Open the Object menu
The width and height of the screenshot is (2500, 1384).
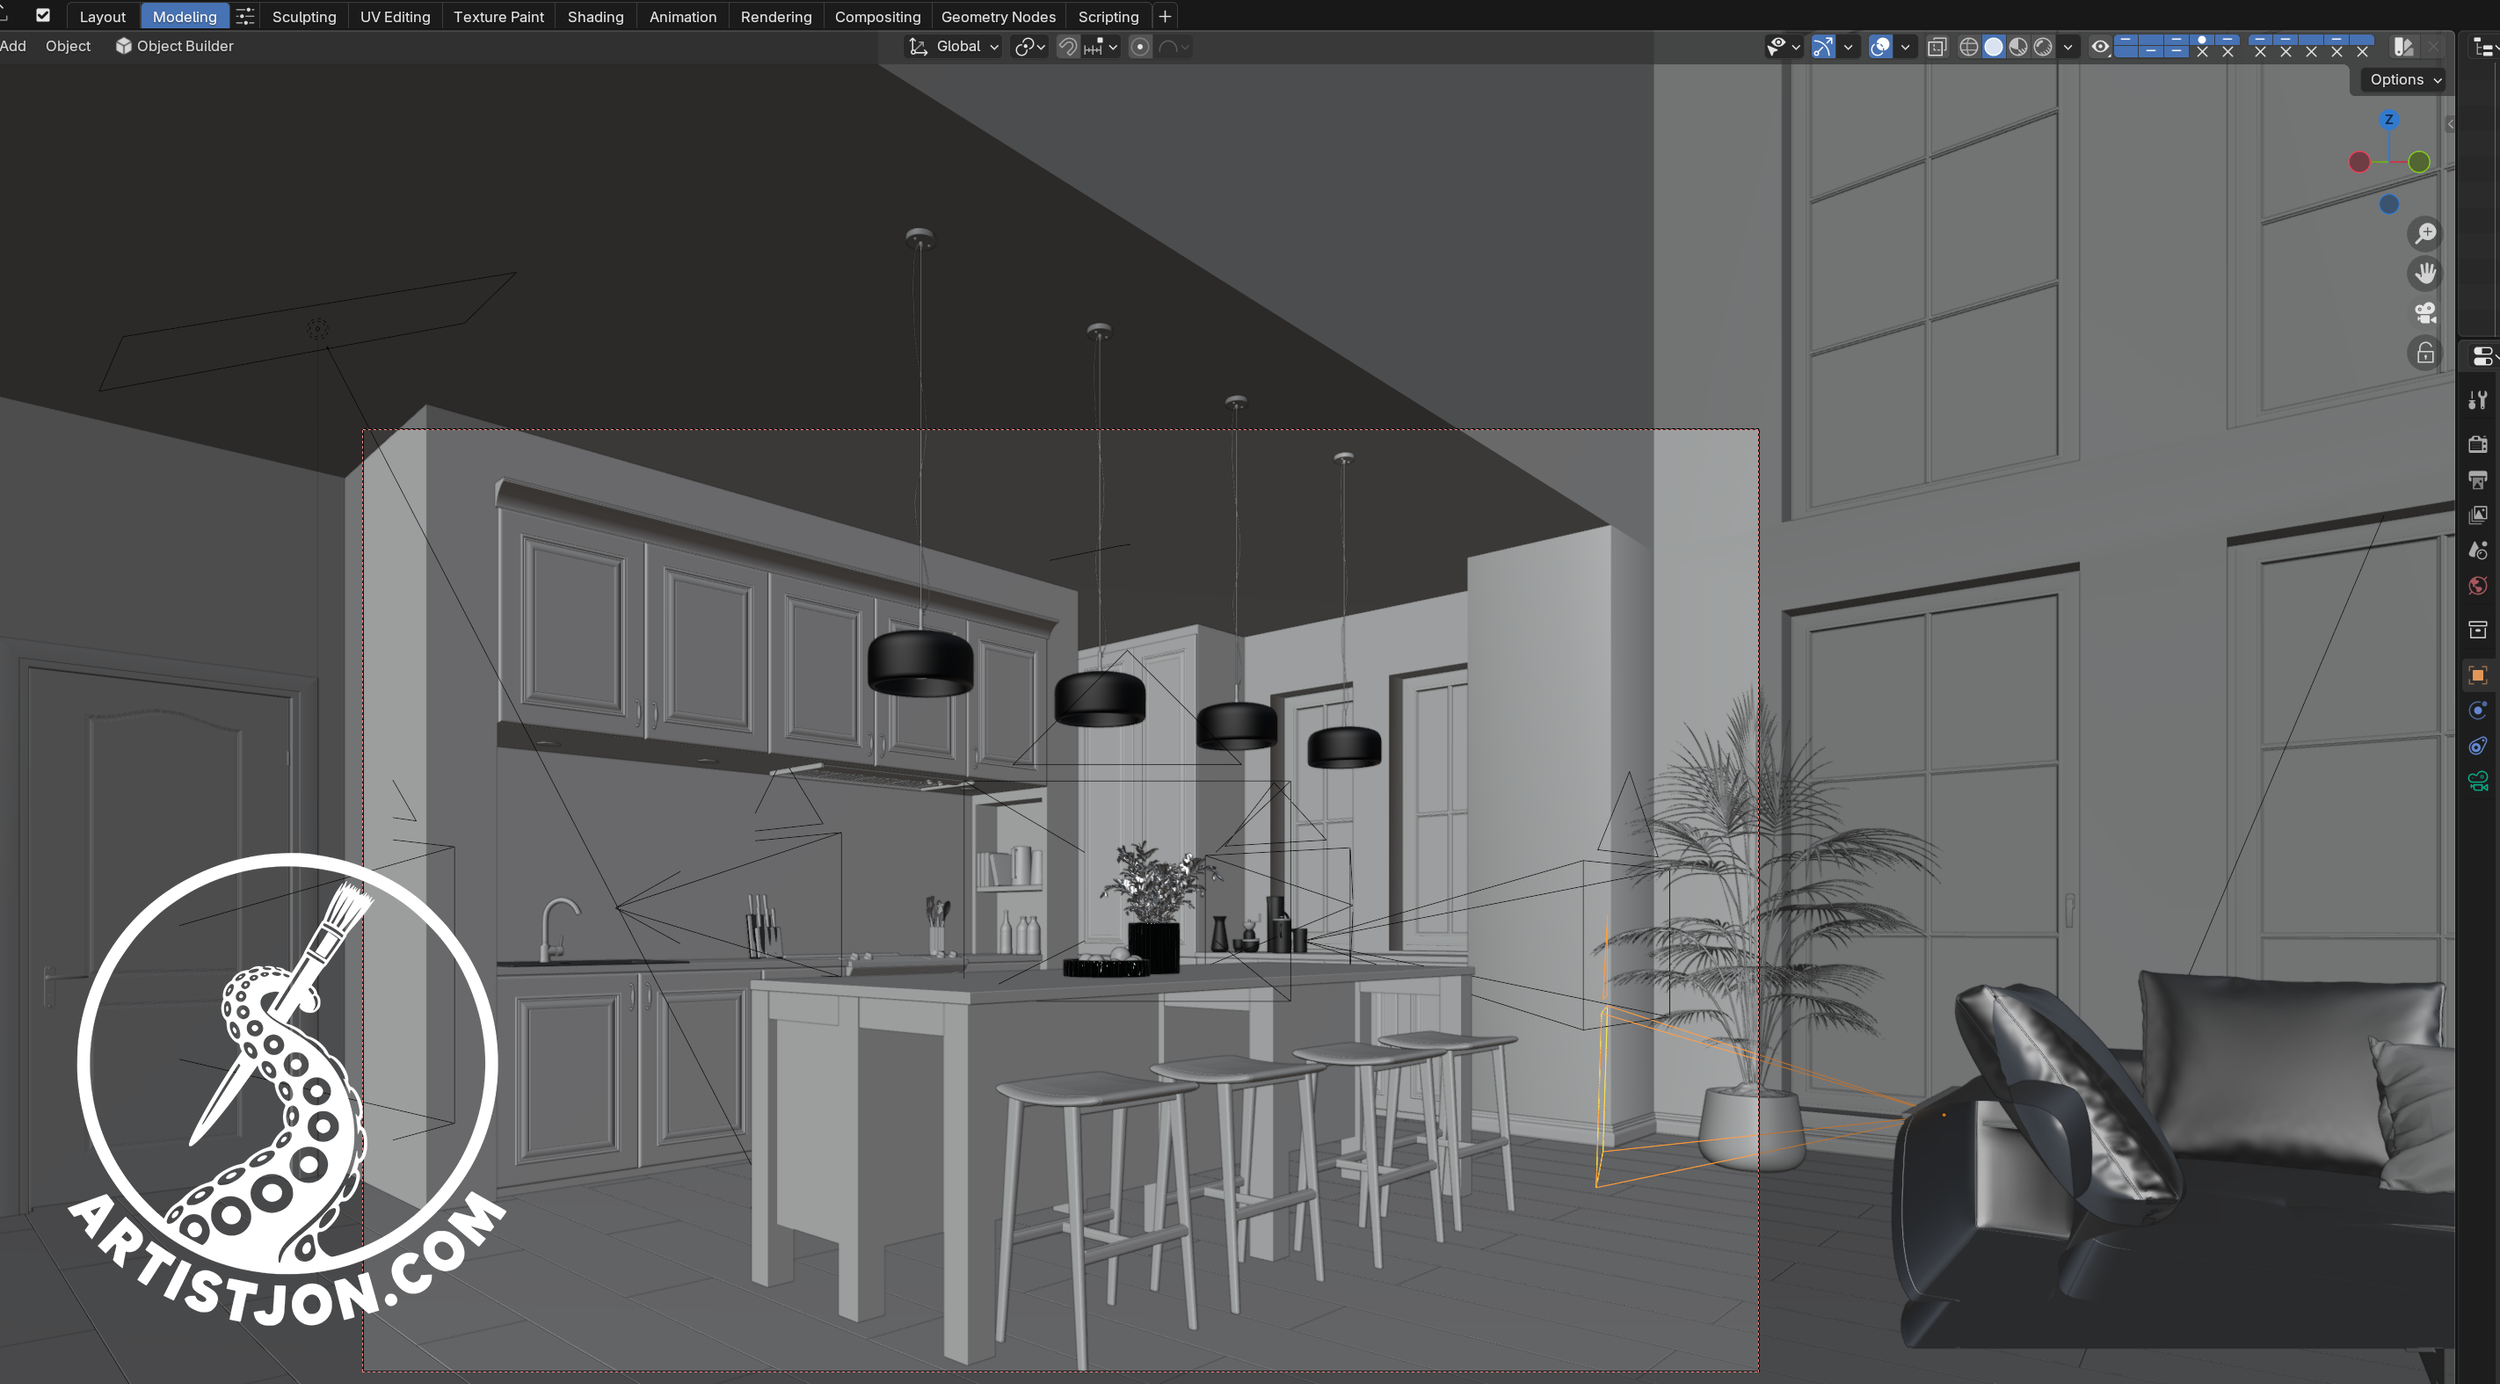68,46
